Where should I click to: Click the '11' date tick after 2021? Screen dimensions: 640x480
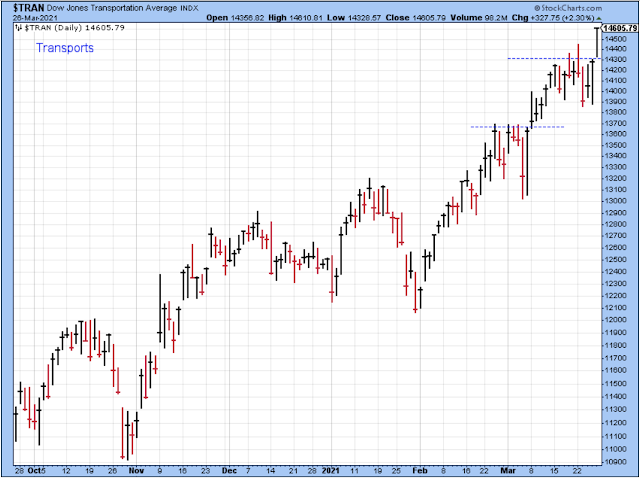[354, 471]
